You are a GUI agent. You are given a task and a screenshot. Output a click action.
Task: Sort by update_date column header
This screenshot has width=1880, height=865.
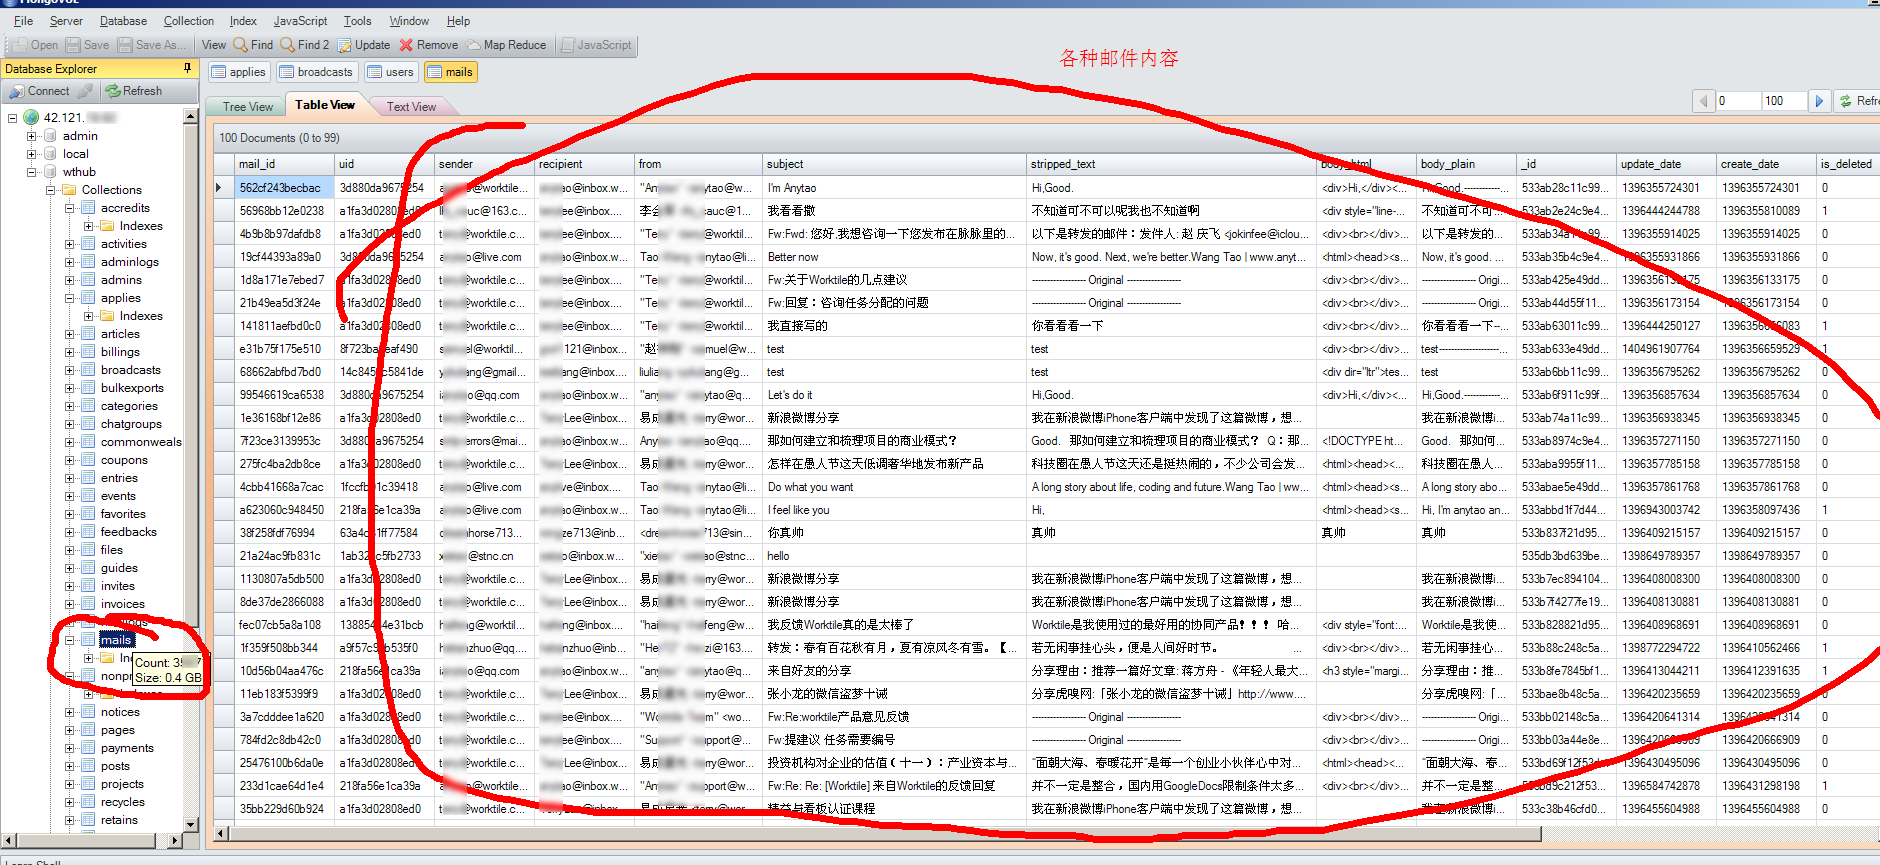click(1666, 164)
